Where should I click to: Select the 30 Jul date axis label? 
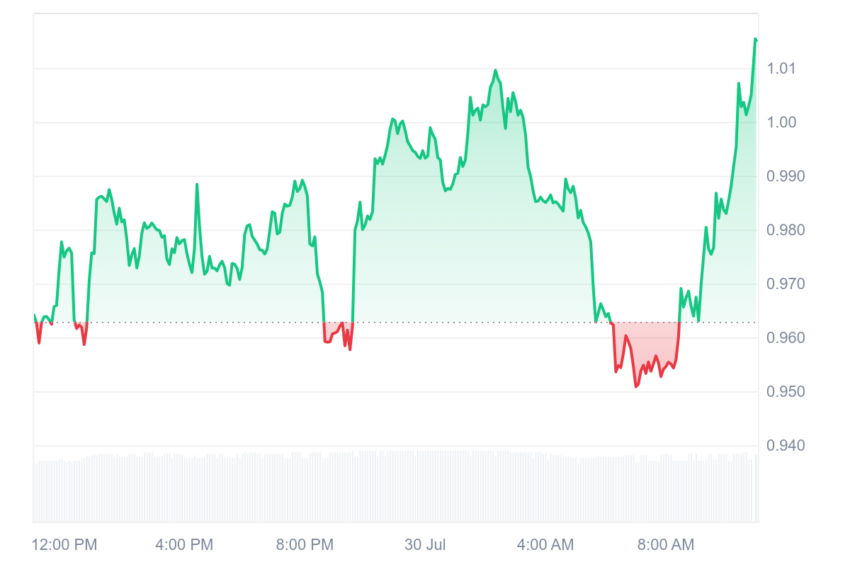(x=425, y=545)
